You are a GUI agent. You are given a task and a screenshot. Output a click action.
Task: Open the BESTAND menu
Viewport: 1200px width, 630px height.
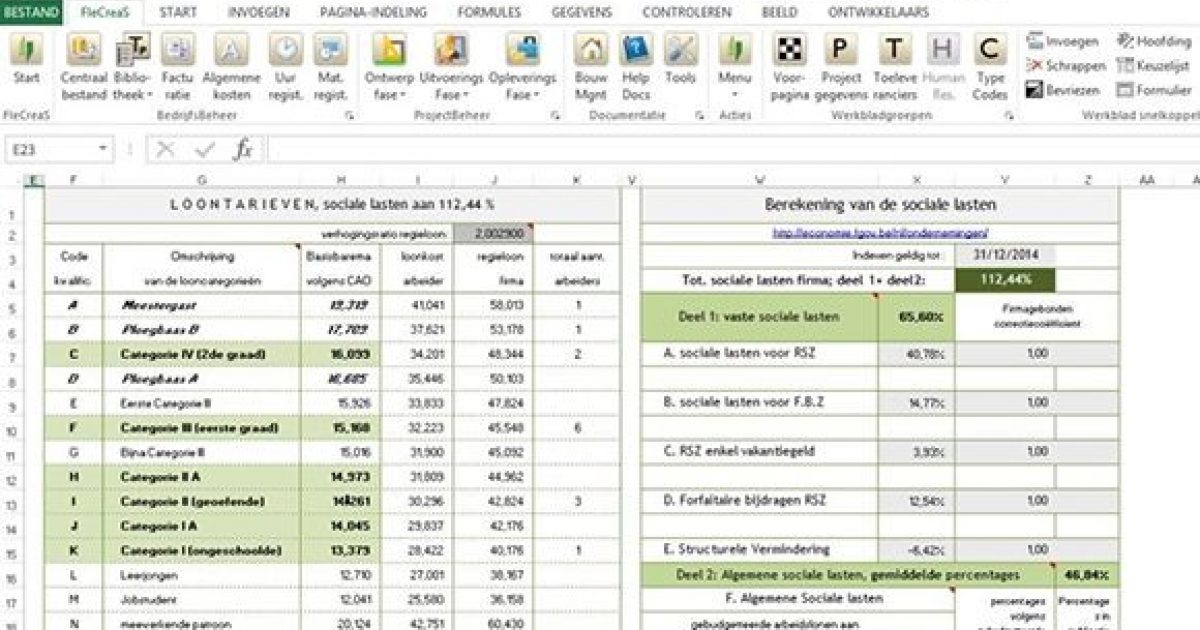pos(28,13)
